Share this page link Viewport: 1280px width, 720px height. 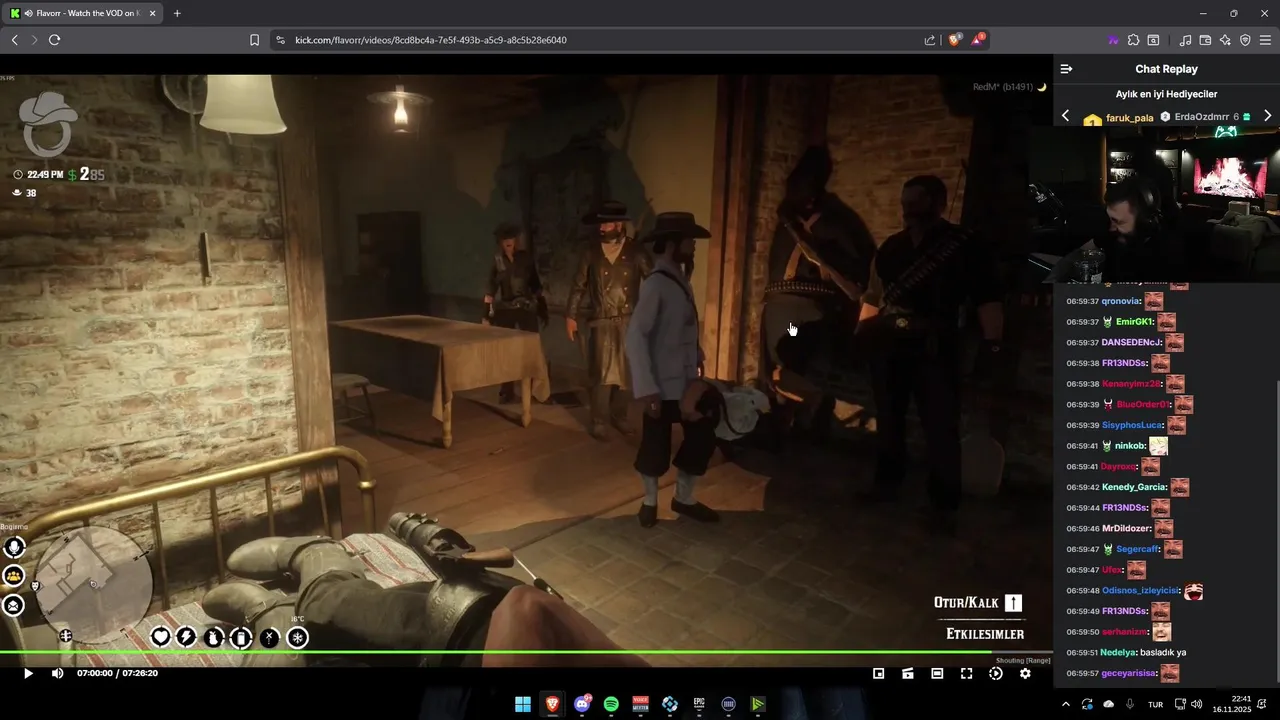(930, 40)
